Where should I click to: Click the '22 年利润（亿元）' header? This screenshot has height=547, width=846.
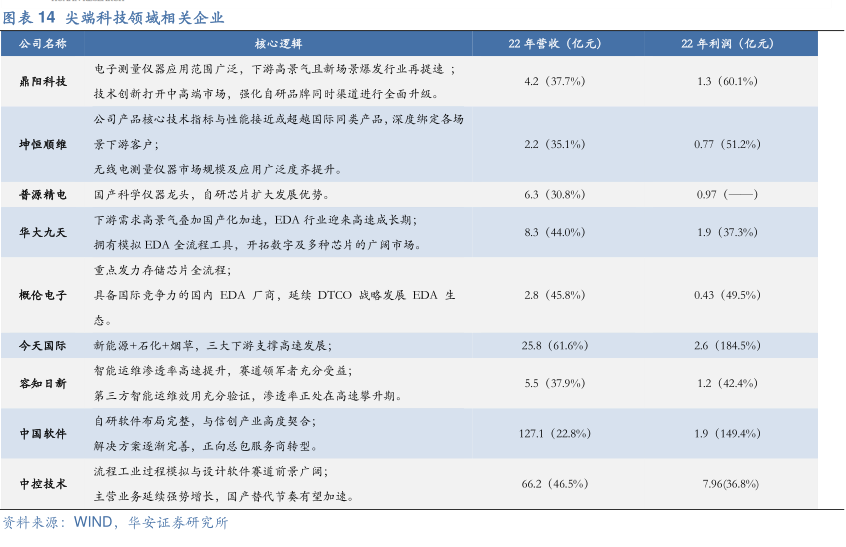click(727, 44)
